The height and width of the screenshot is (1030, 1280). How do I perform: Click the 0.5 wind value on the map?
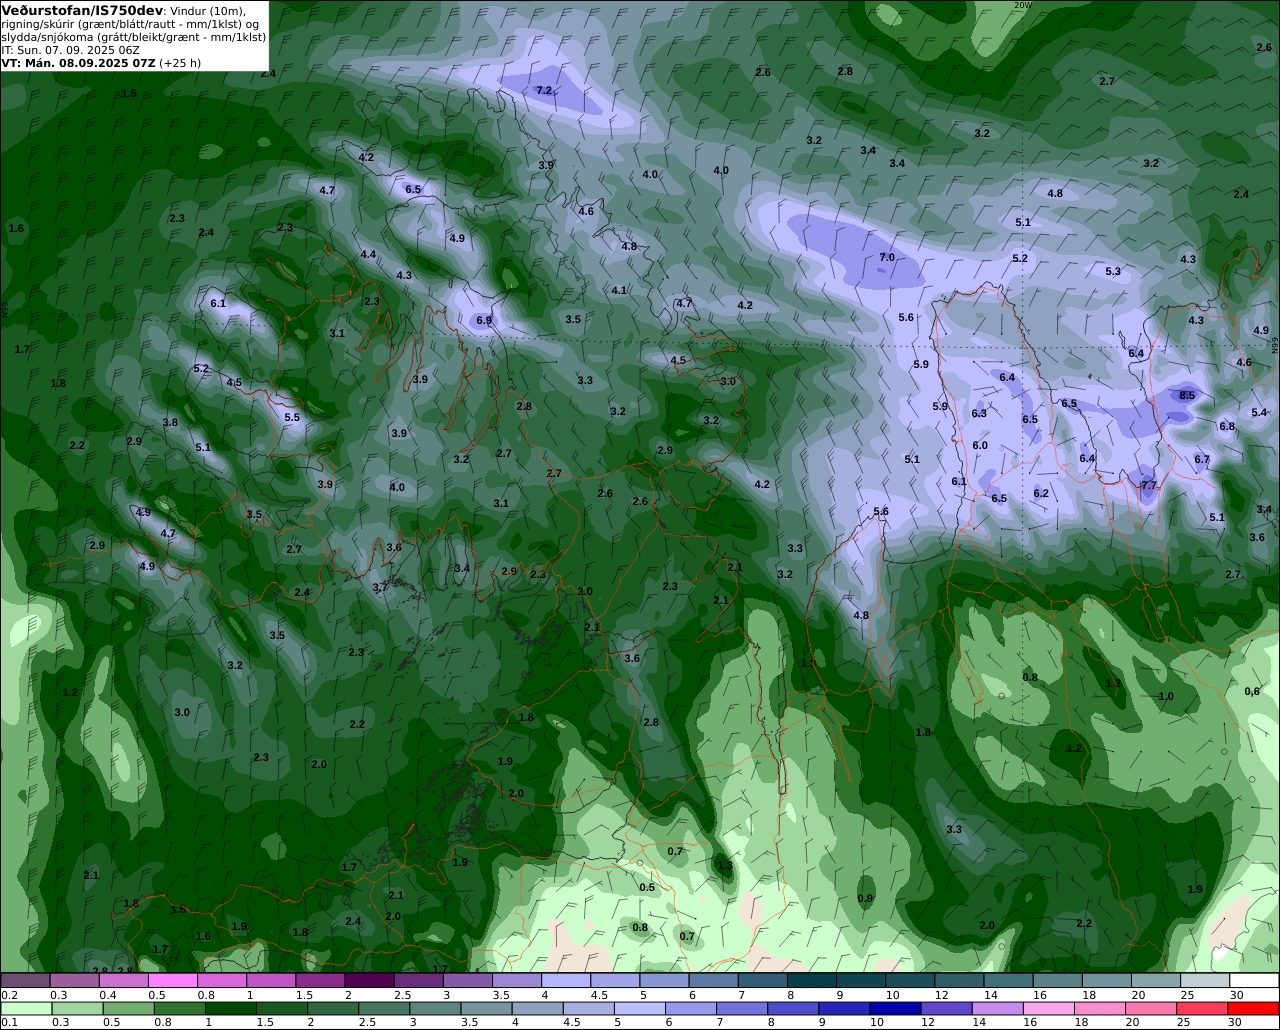point(647,887)
